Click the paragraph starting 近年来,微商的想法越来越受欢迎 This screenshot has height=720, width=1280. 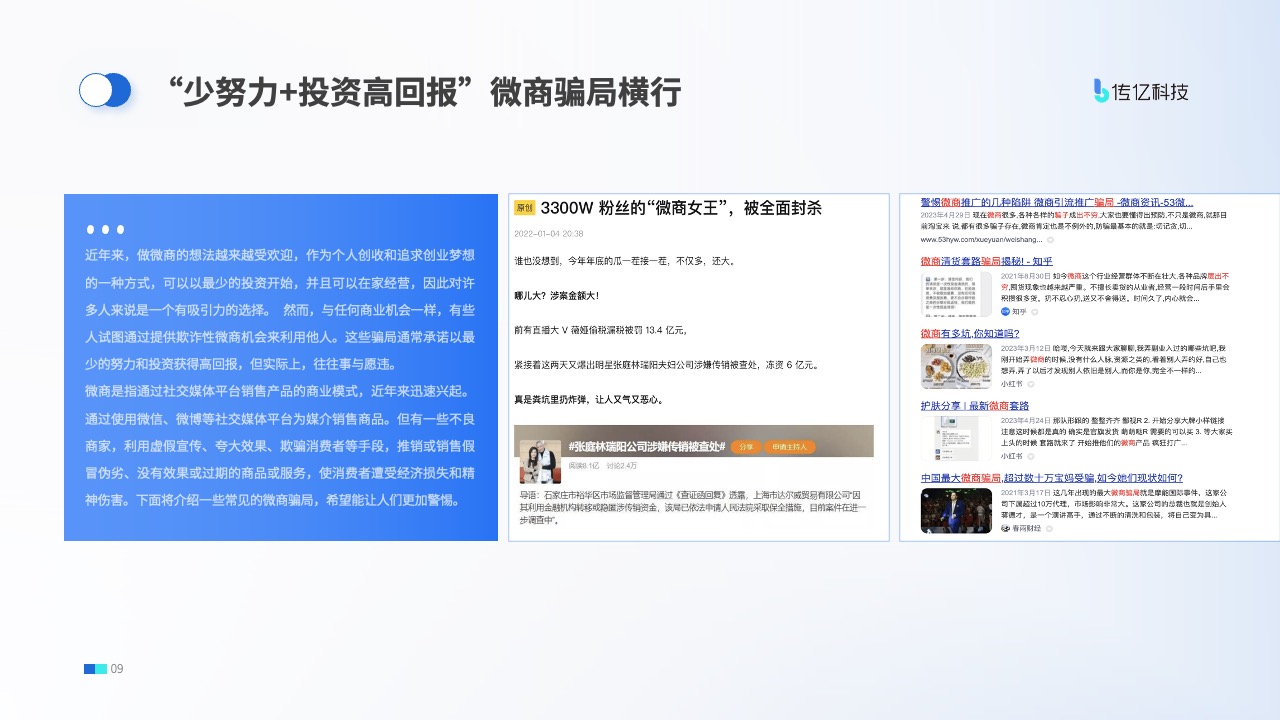[280, 310]
